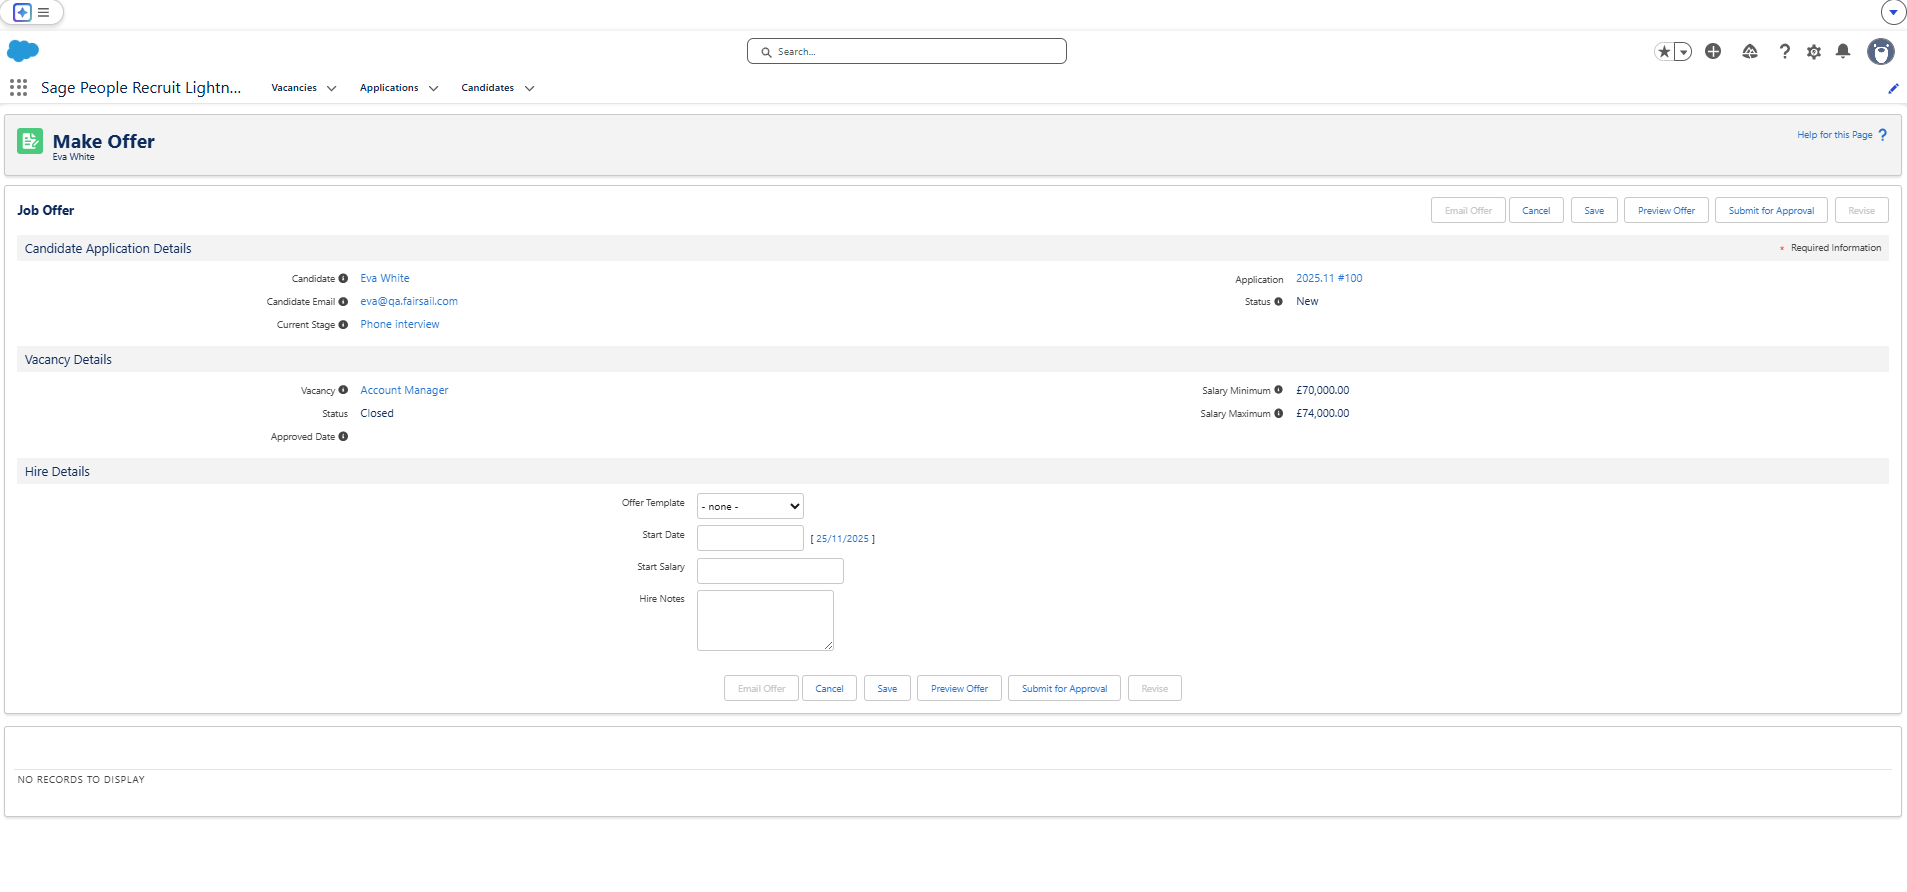Open the App Launcher grid icon
The height and width of the screenshot is (892, 1907).
[18, 88]
